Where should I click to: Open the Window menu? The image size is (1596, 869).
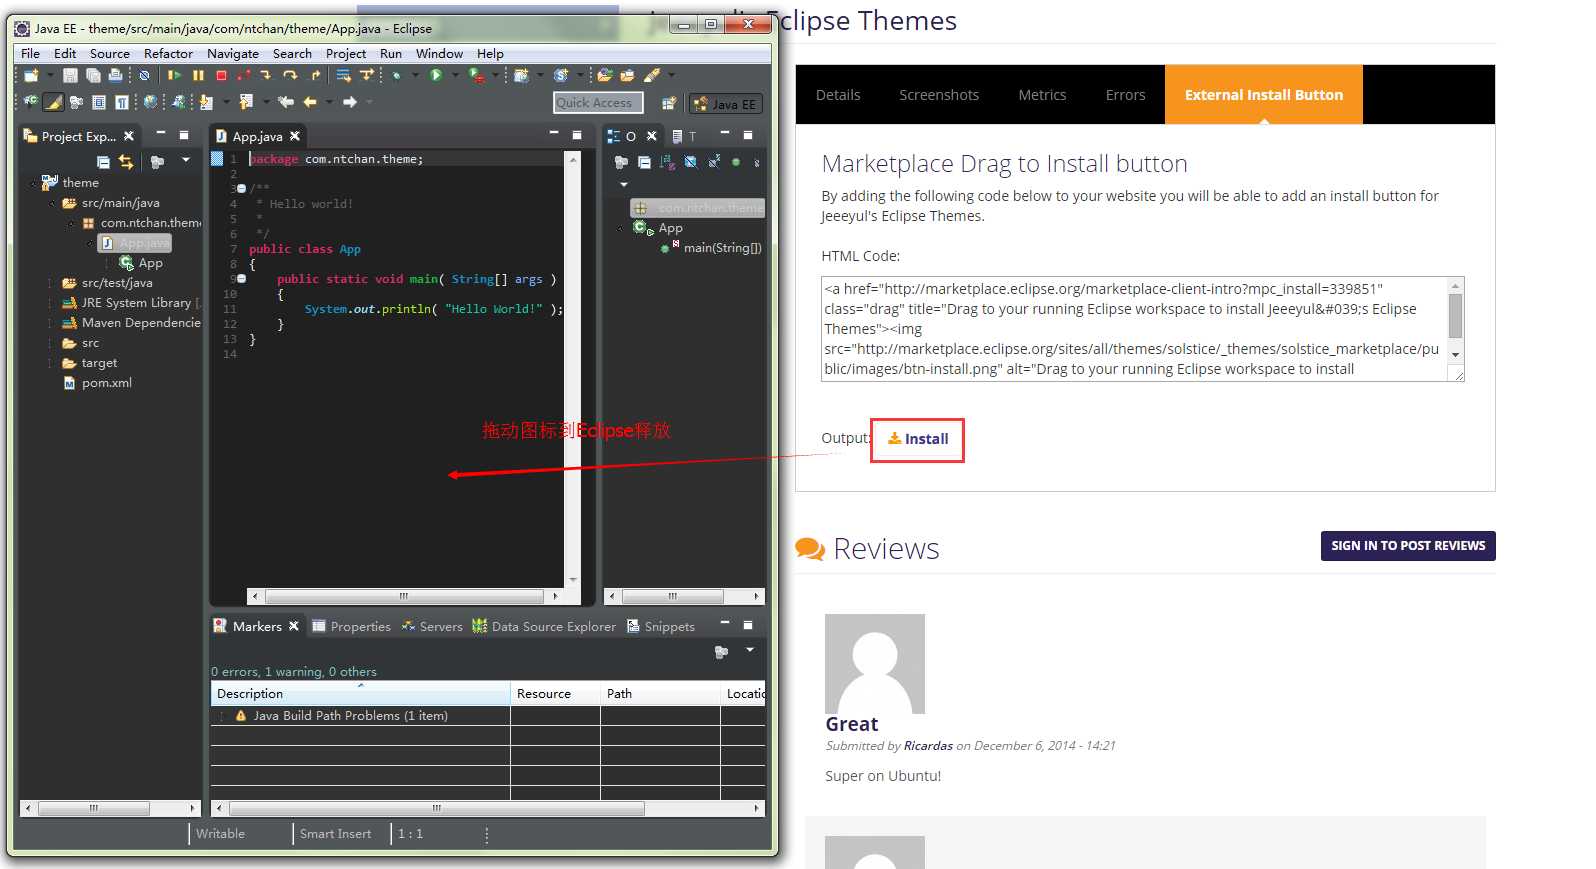coord(439,53)
